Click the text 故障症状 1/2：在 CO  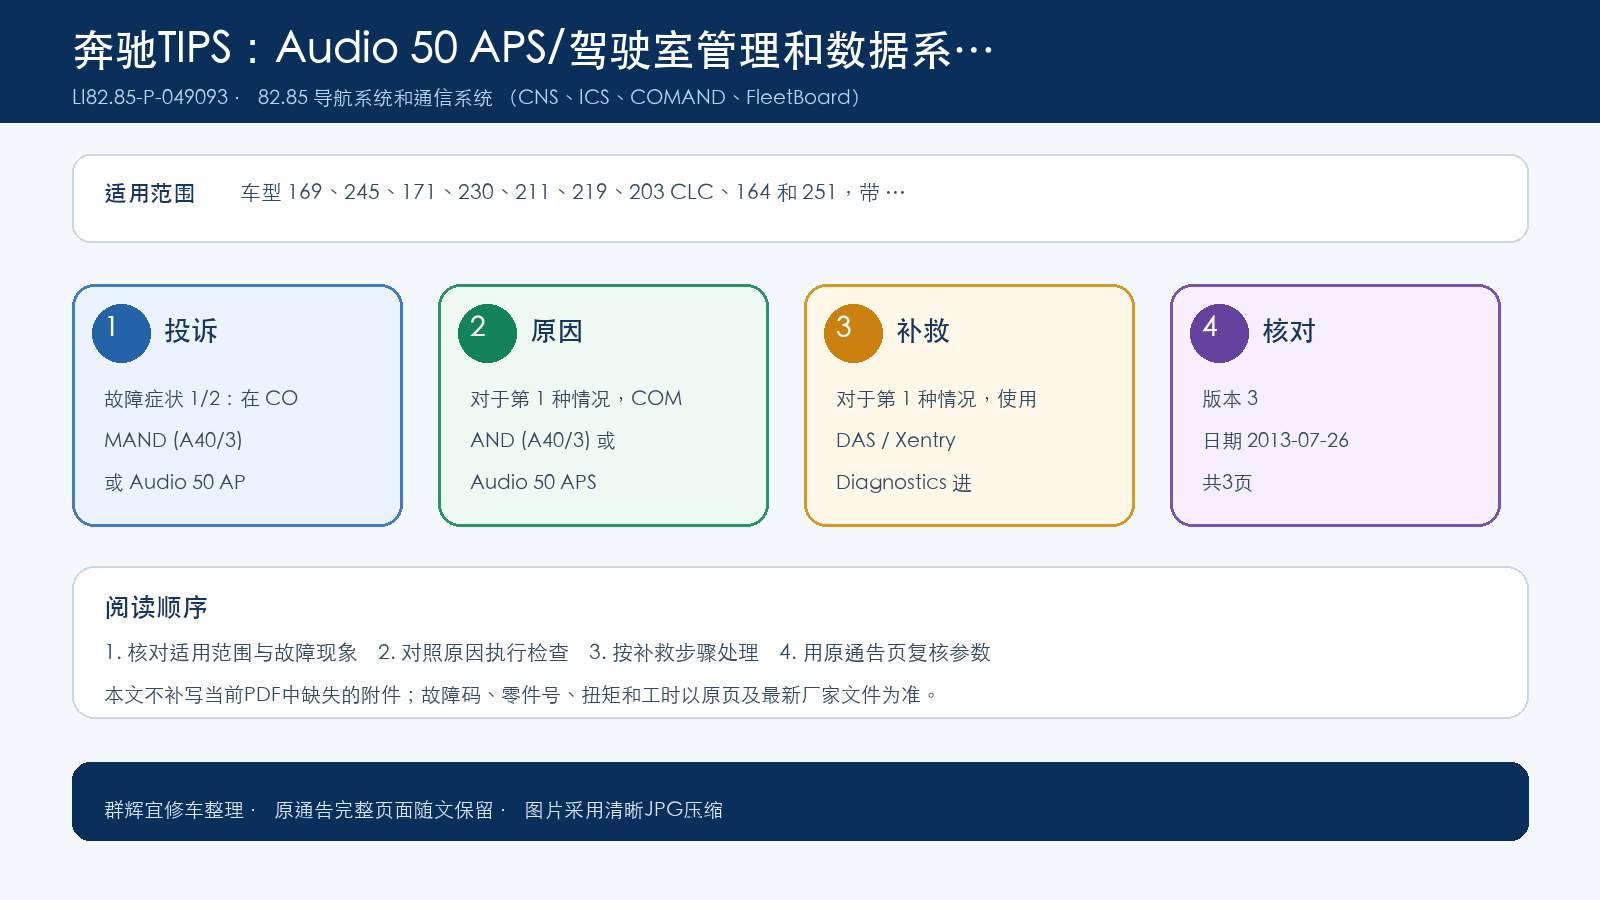coord(201,398)
